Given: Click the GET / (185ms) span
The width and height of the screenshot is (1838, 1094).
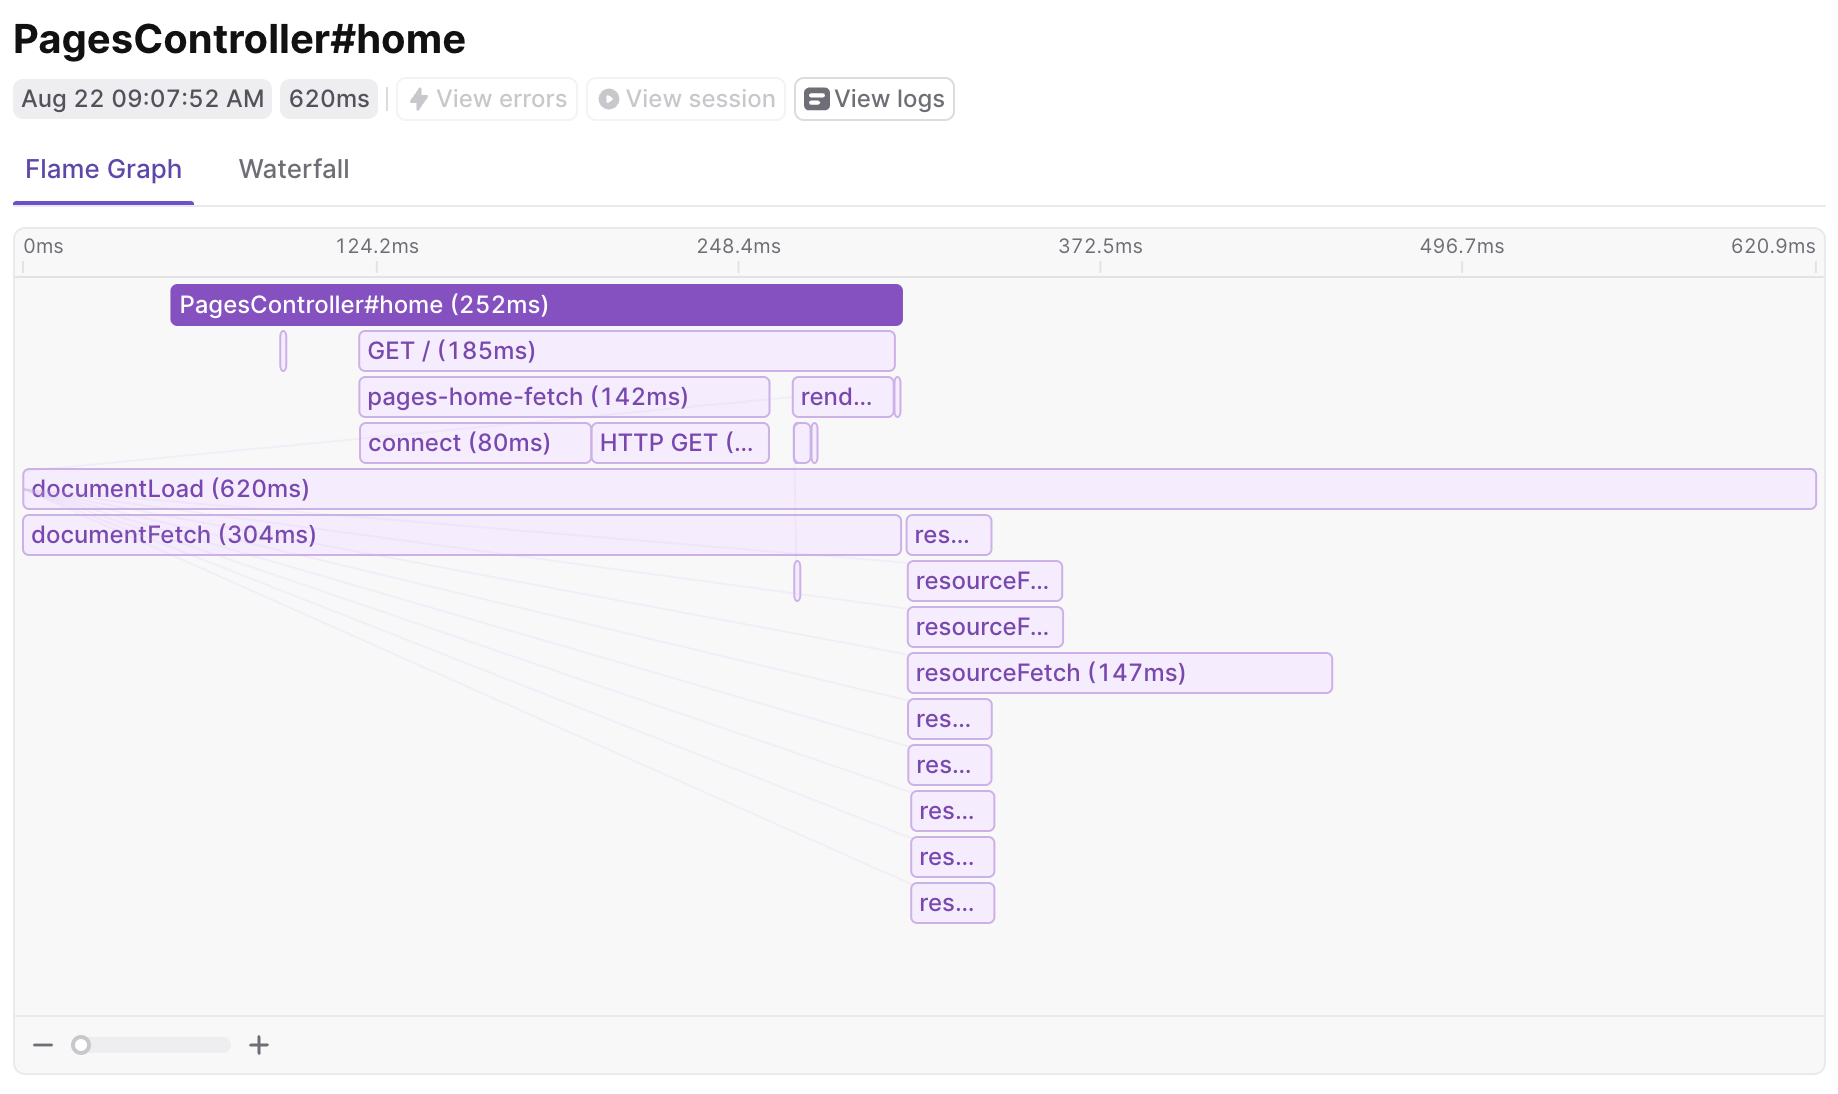Looking at the screenshot, I should click(625, 351).
